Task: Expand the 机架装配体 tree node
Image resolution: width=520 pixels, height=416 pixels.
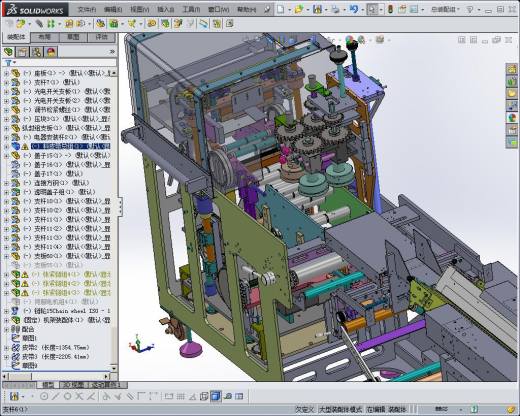Action: pyautogui.click(x=6, y=320)
